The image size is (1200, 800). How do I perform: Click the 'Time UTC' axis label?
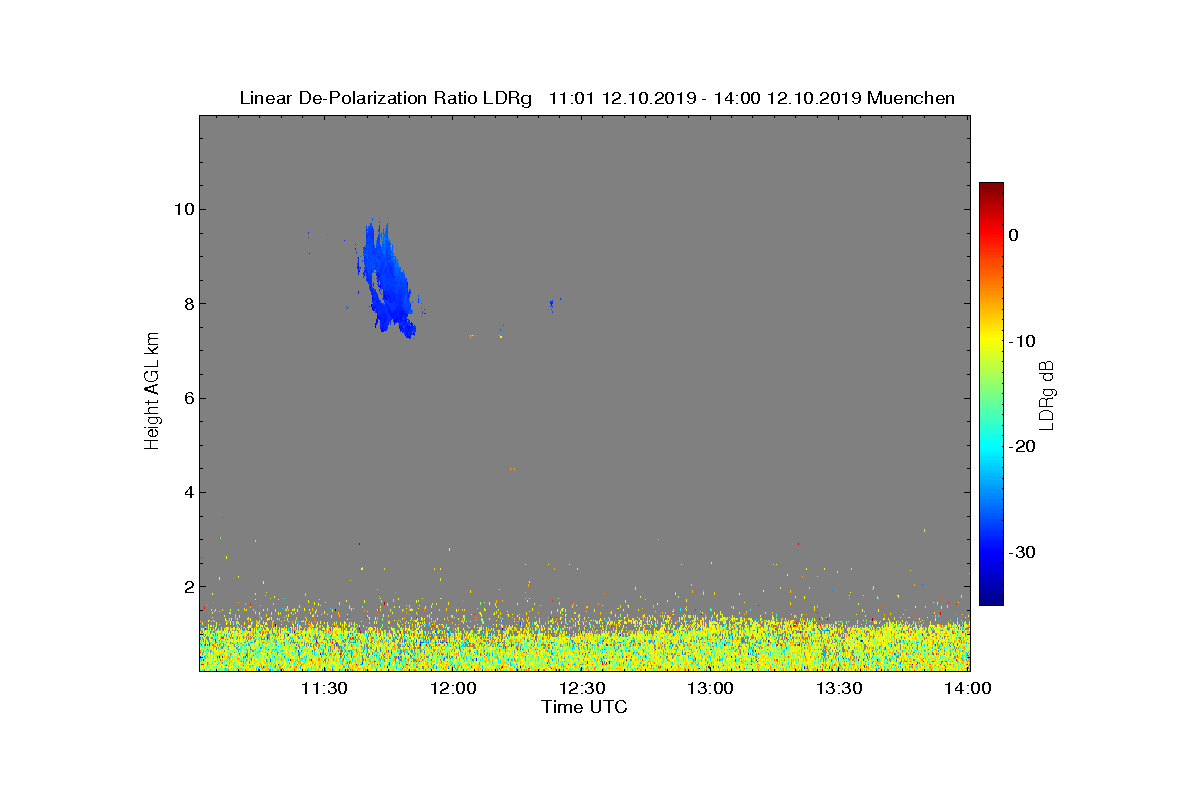[x=585, y=707]
